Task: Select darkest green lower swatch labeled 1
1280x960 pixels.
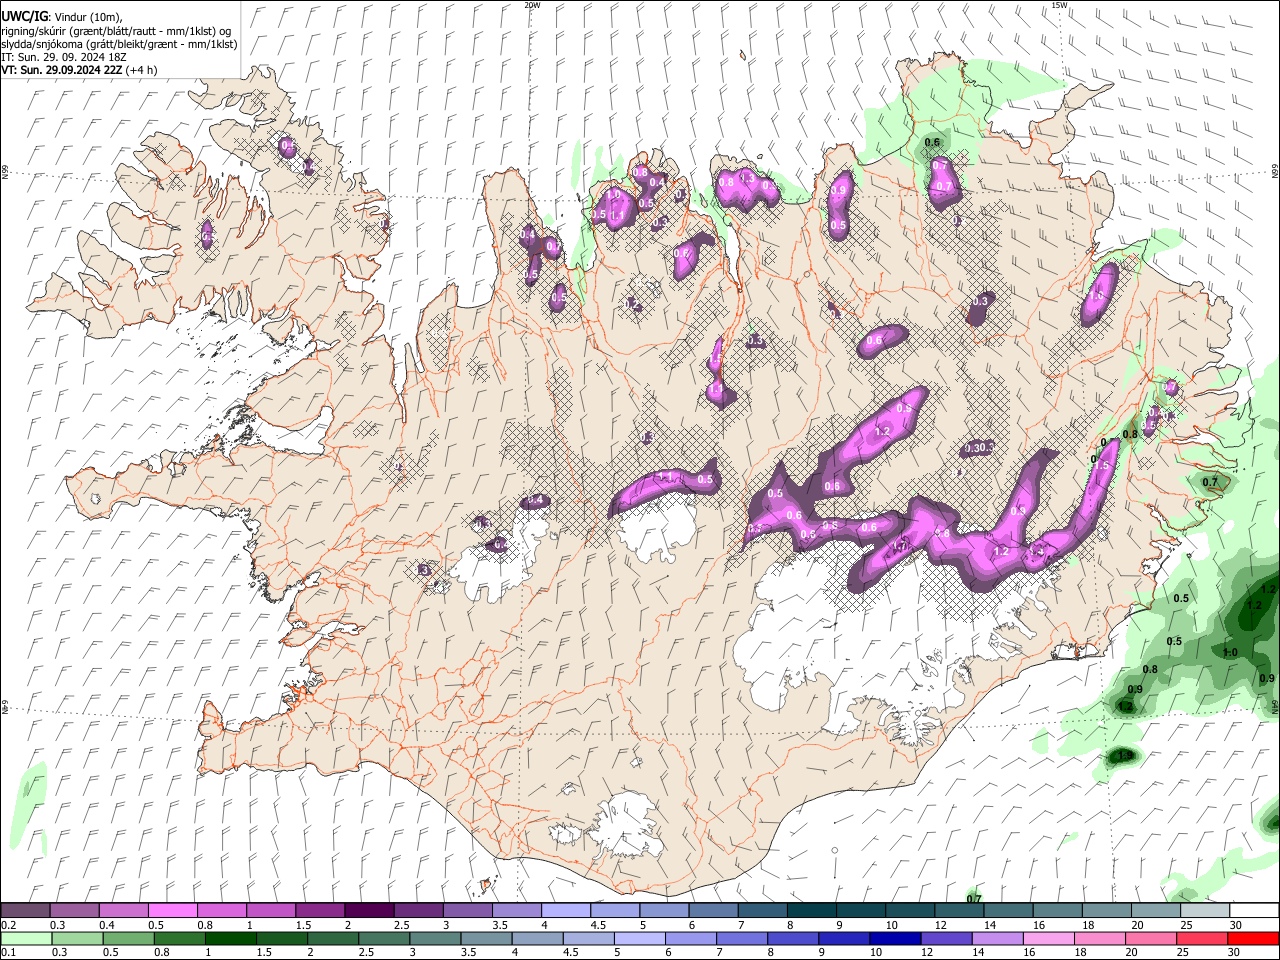Action: [230, 938]
